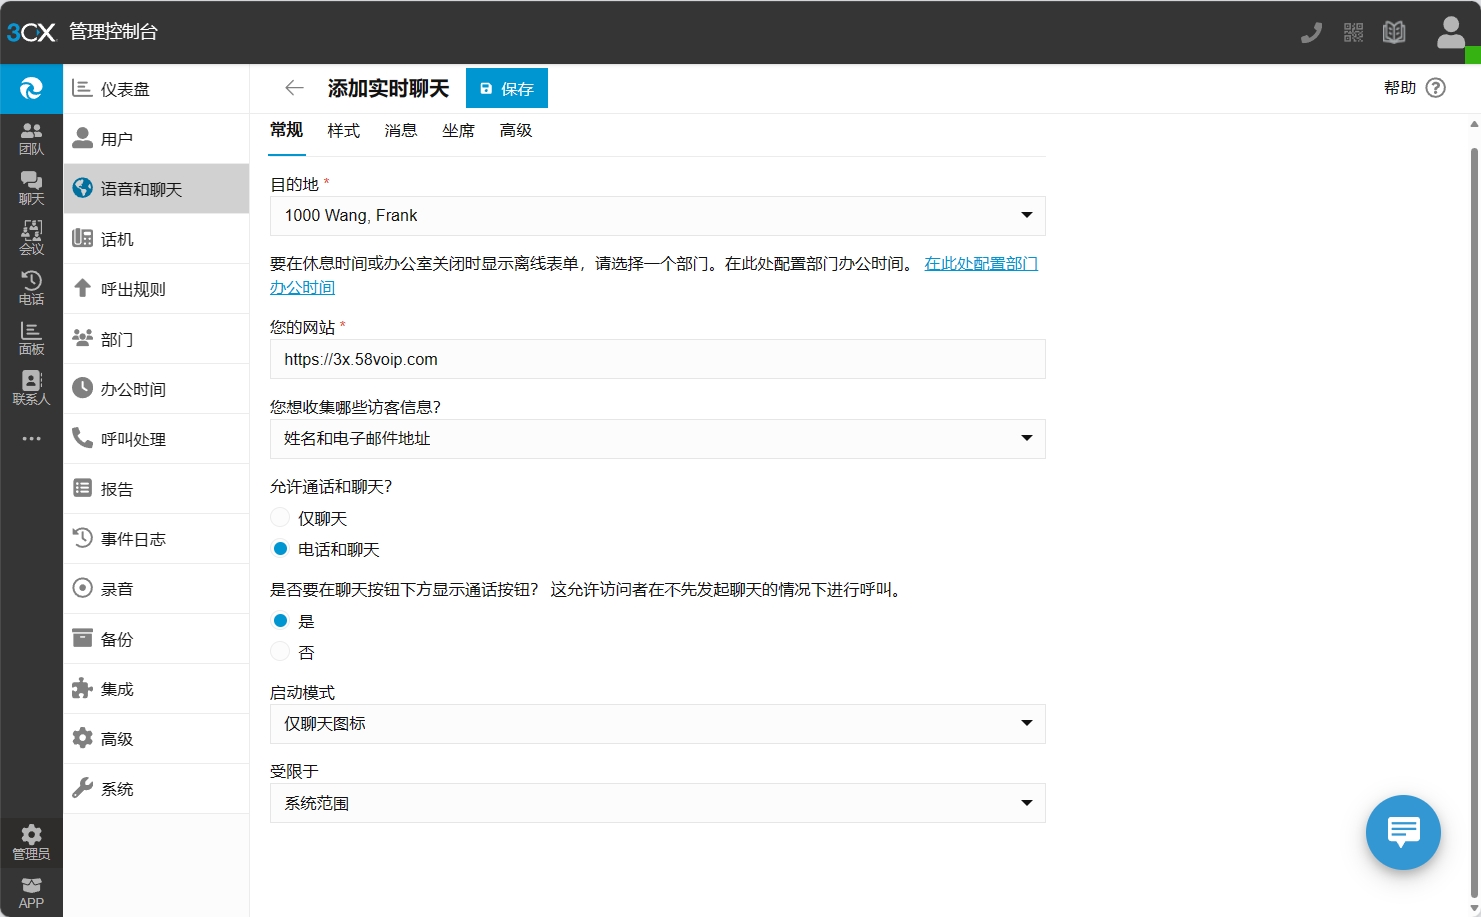This screenshot has height=917, width=1481.
Task: Select the 仅聊天 radio option
Action: (280, 517)
